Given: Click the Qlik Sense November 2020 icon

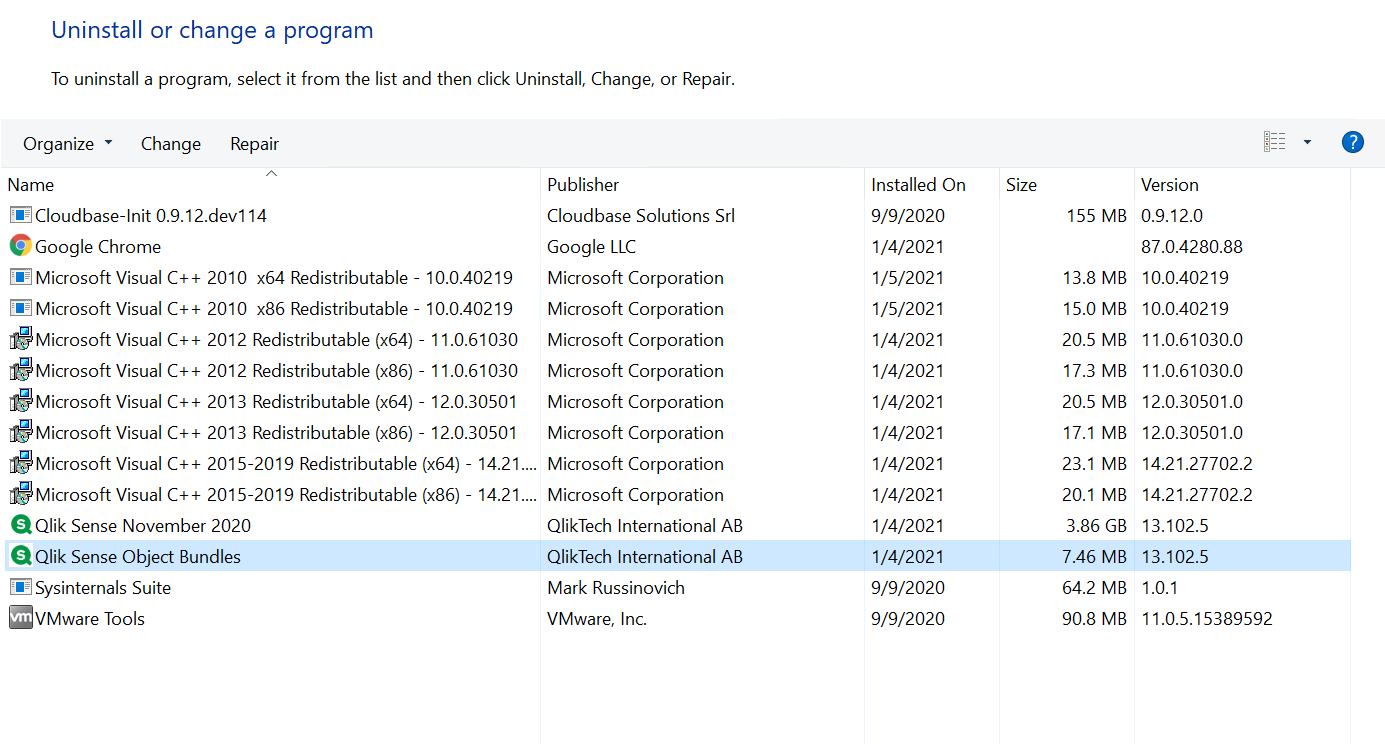Looking at the screenshot, I should click(20, 525).
